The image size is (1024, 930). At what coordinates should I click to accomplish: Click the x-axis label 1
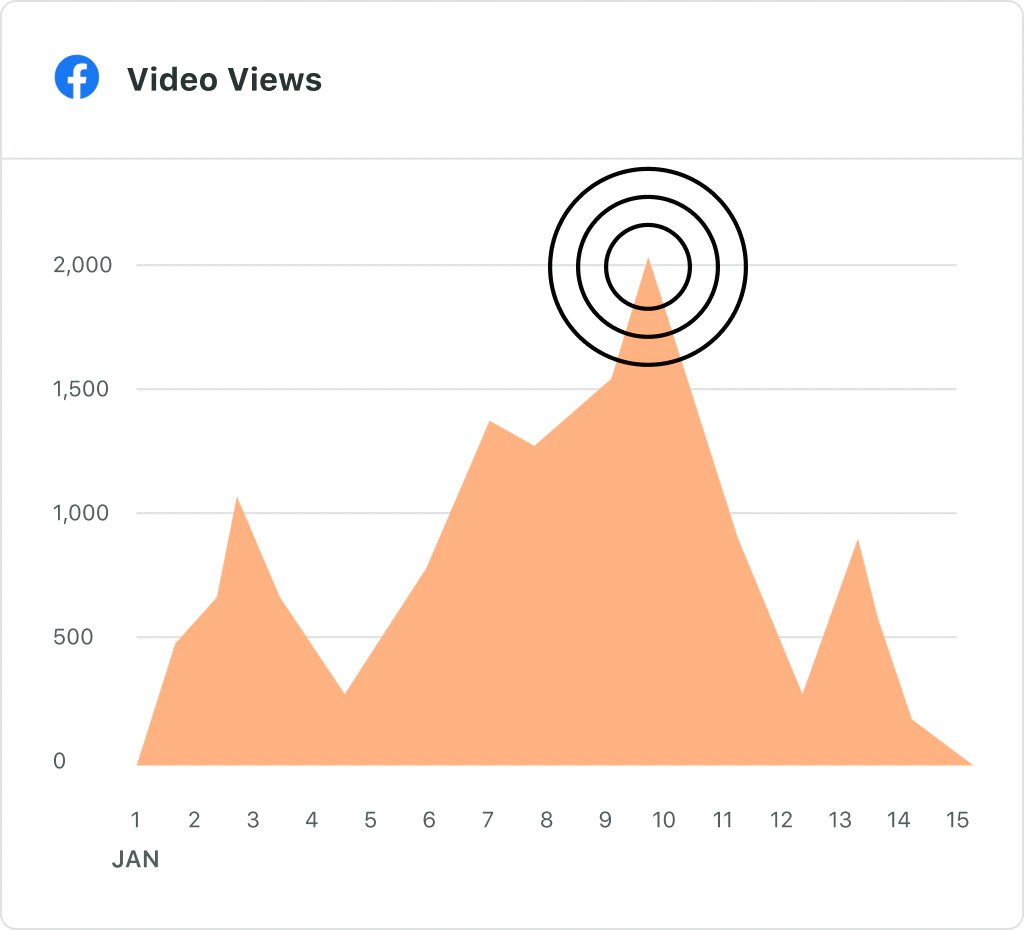(x=135, y=820)
